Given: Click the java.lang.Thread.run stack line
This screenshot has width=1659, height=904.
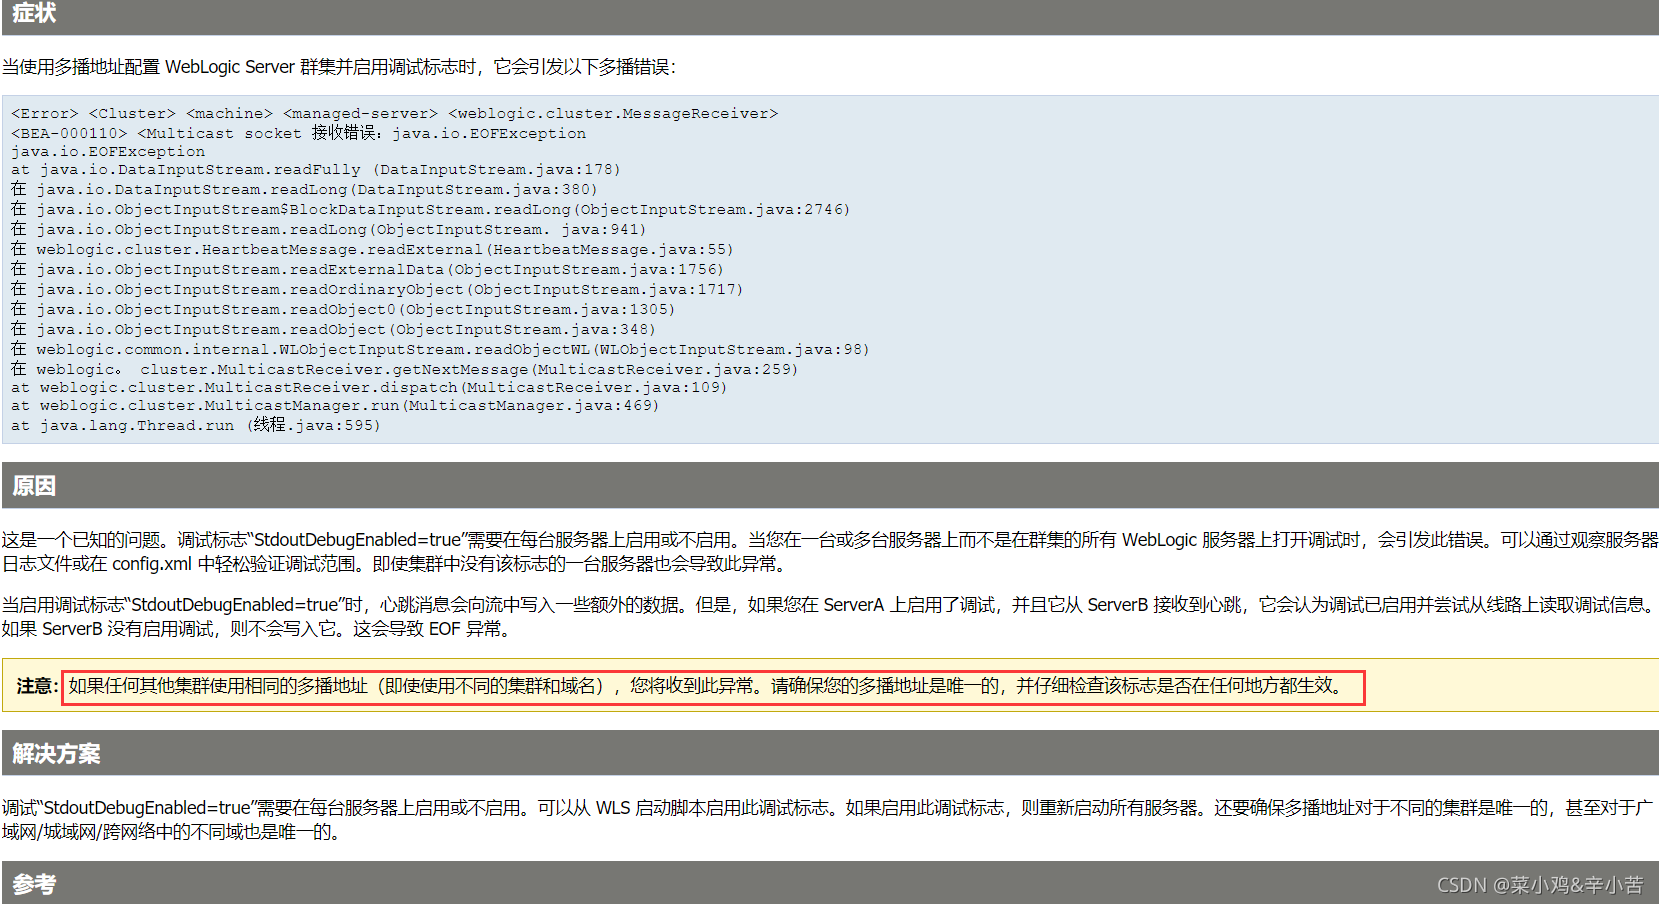Looking at the screenshot, I should click(196, 425).
